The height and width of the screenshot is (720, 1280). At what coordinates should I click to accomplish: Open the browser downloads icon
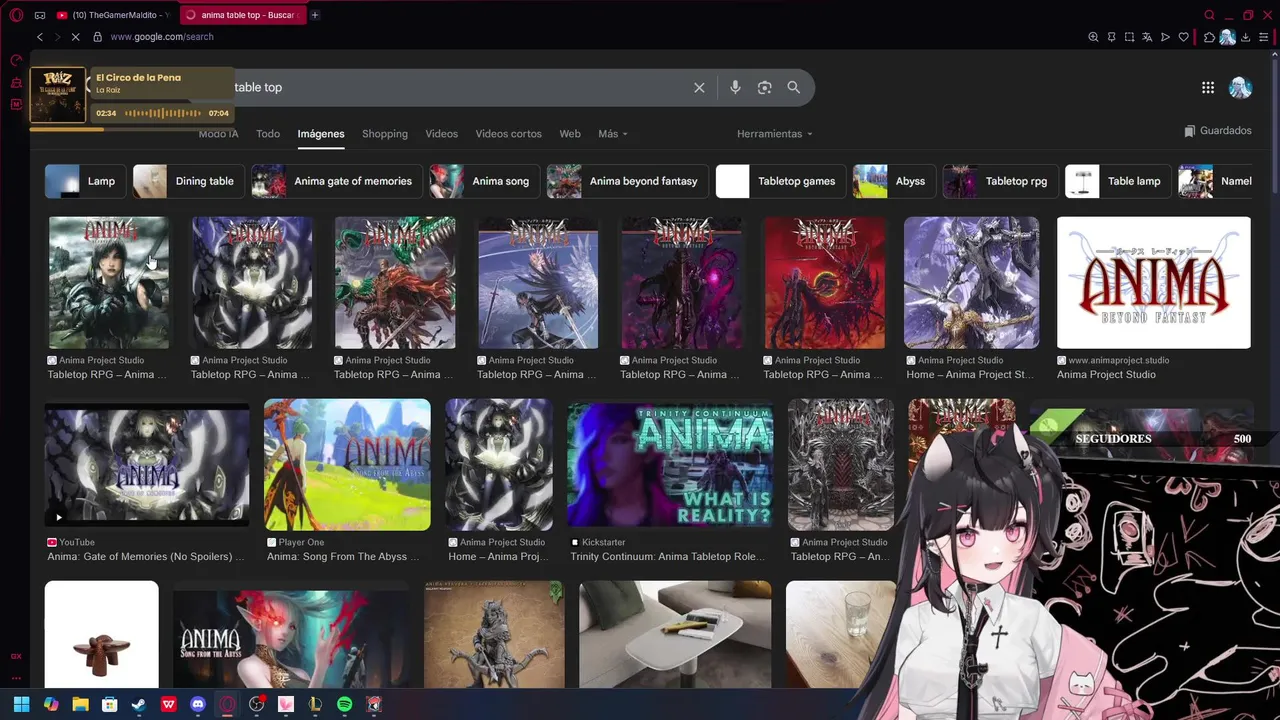tap(1246, 37)
